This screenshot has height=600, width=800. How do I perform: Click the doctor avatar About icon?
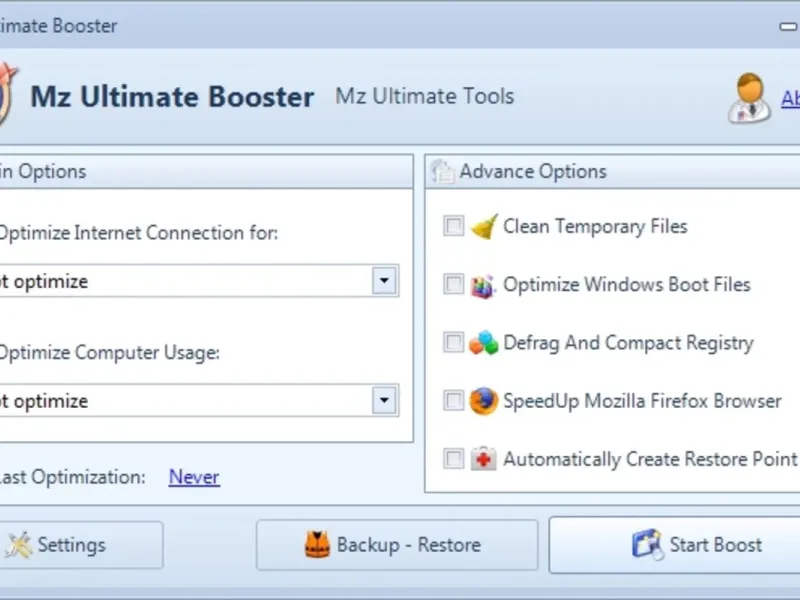coord(749,98)
